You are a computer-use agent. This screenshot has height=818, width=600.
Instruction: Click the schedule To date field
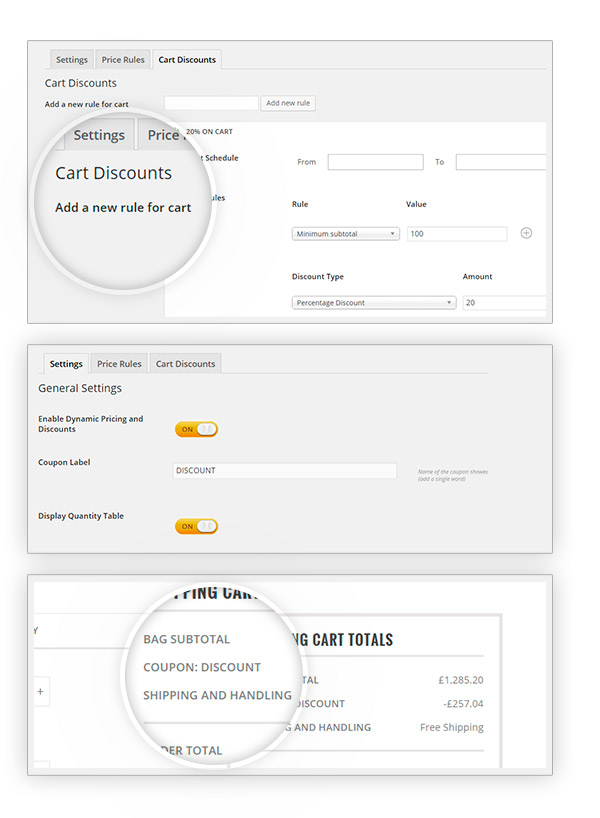pos(500,162)
